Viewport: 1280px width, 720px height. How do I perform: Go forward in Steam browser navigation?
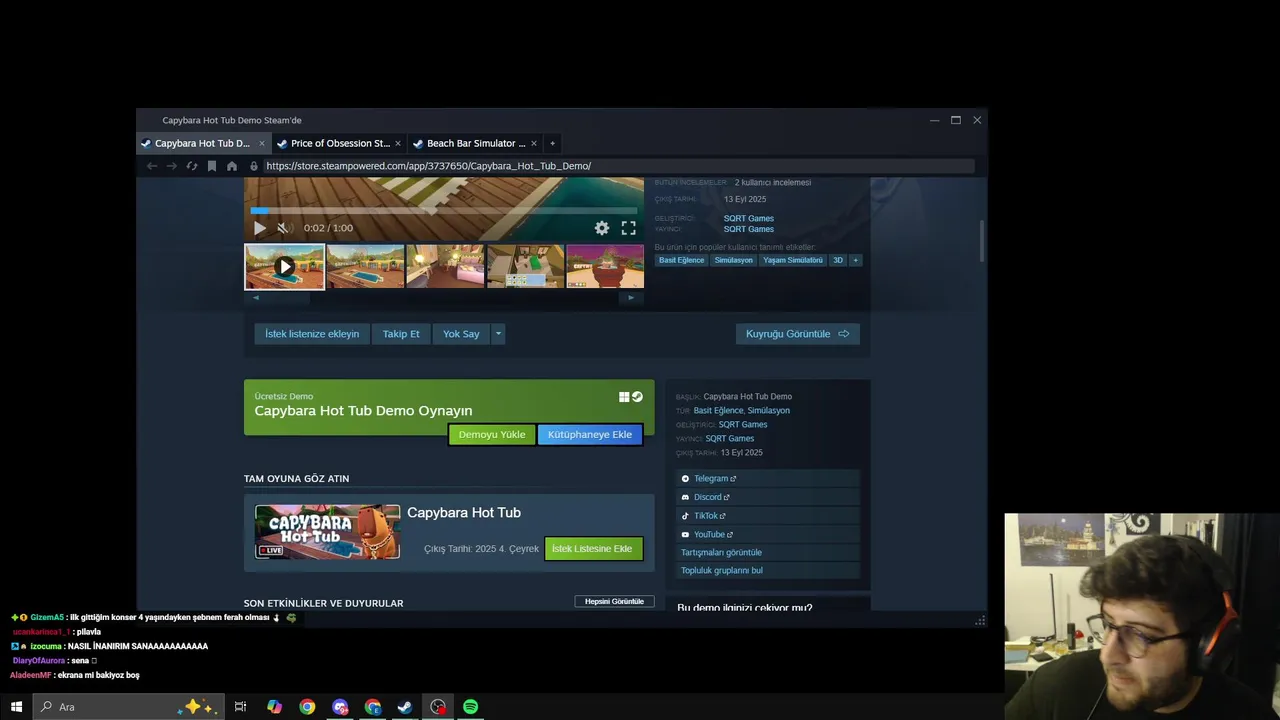pos(172,166)
